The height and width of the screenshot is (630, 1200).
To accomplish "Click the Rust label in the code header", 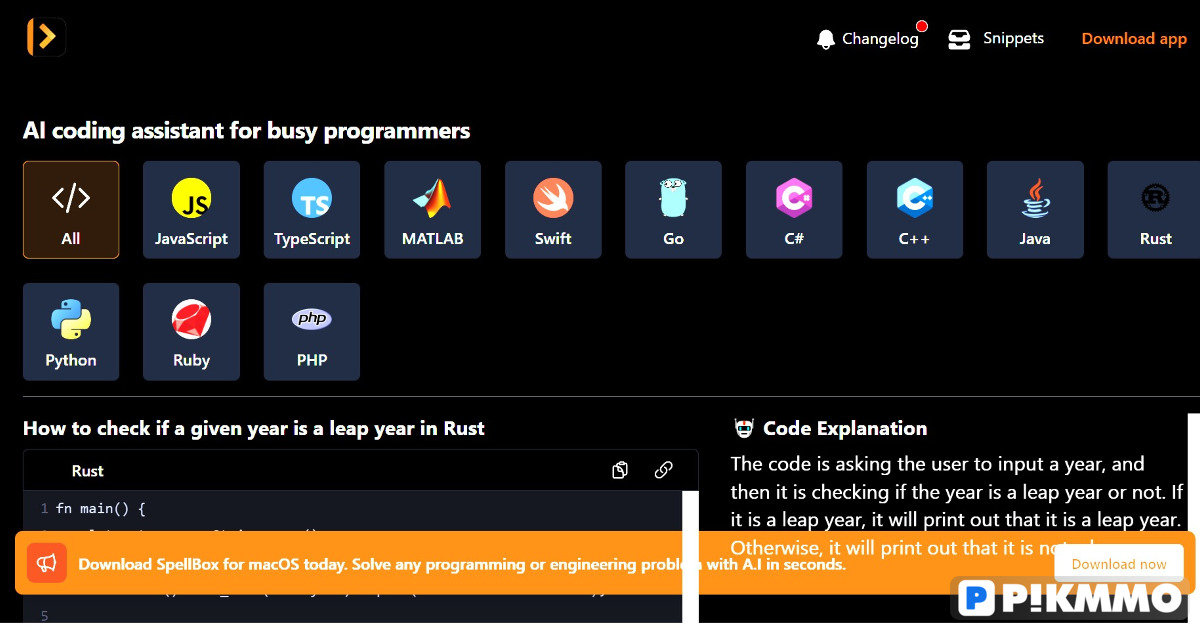I will click(88, 471).
